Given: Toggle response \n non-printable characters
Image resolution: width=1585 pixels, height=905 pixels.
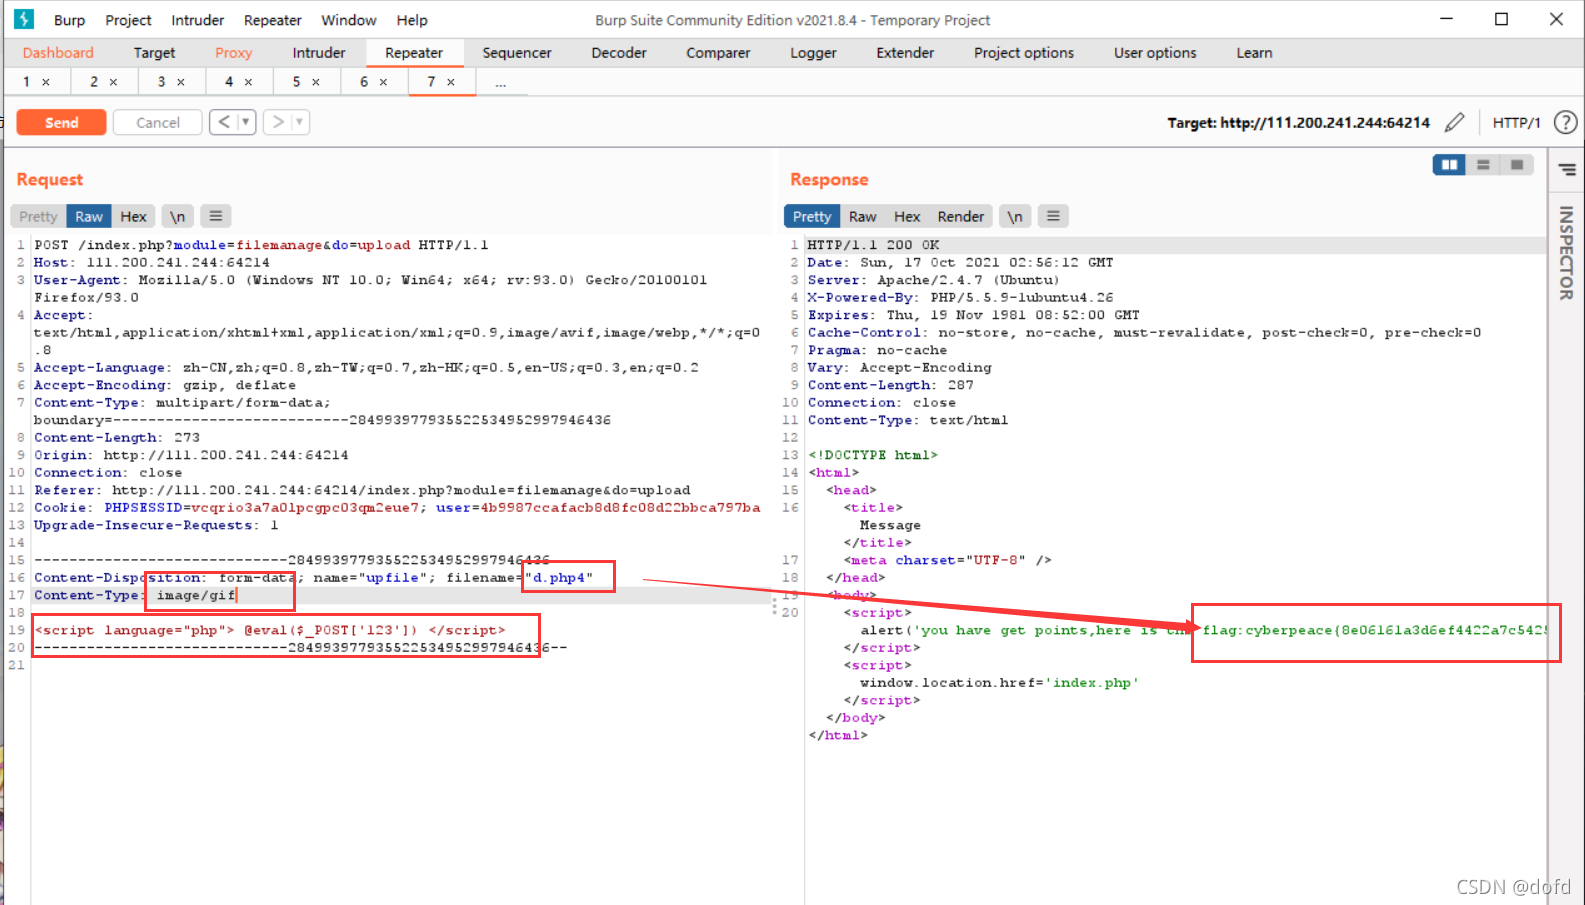Looking at the screenshot, I should [x=1015, y=216].
